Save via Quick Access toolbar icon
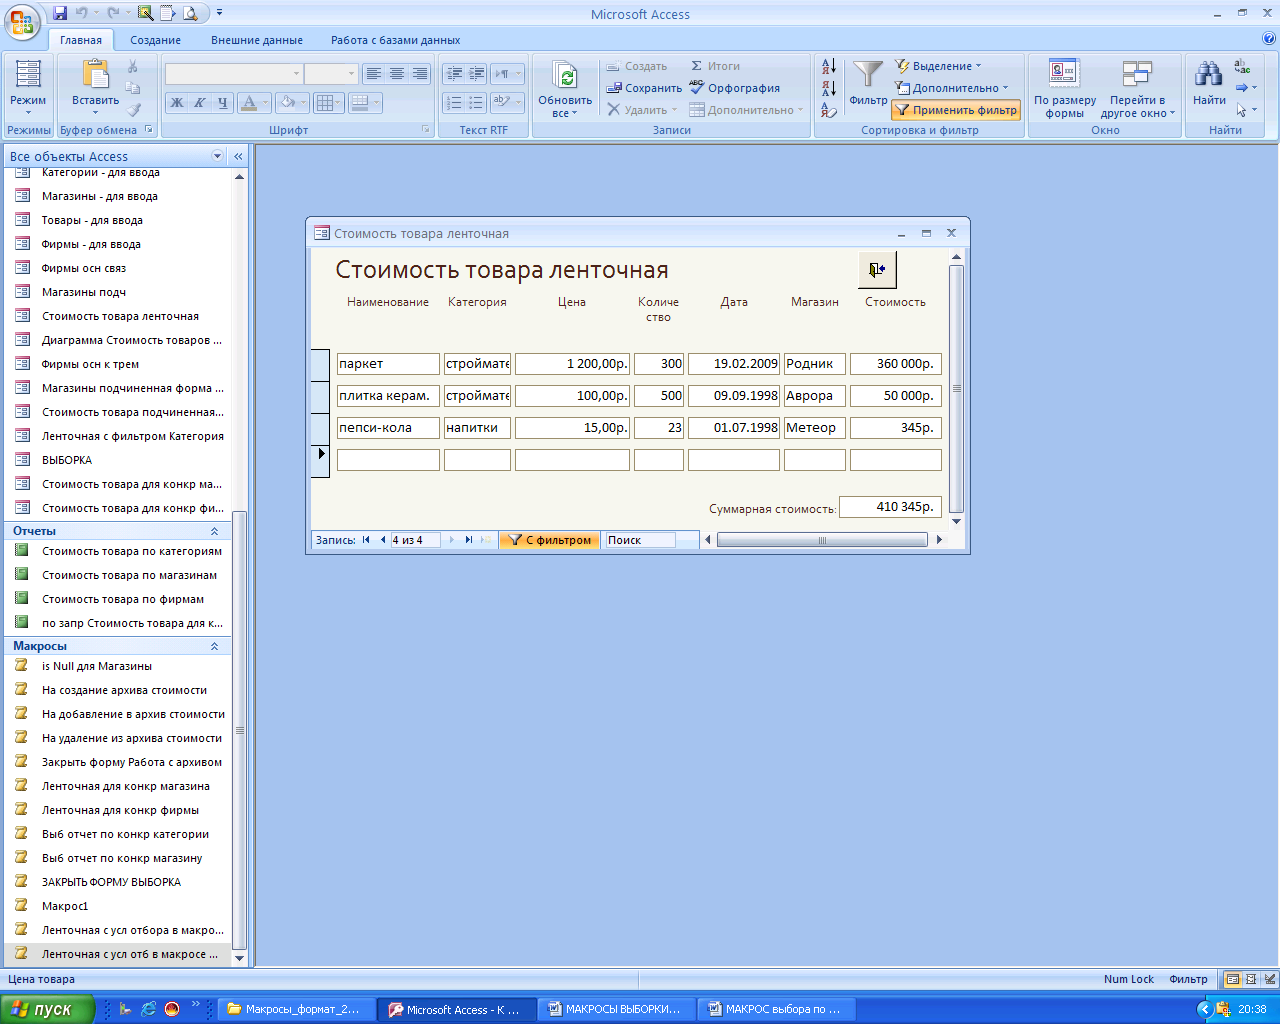The image size is (1280, 1024). [x=60, y=13]
